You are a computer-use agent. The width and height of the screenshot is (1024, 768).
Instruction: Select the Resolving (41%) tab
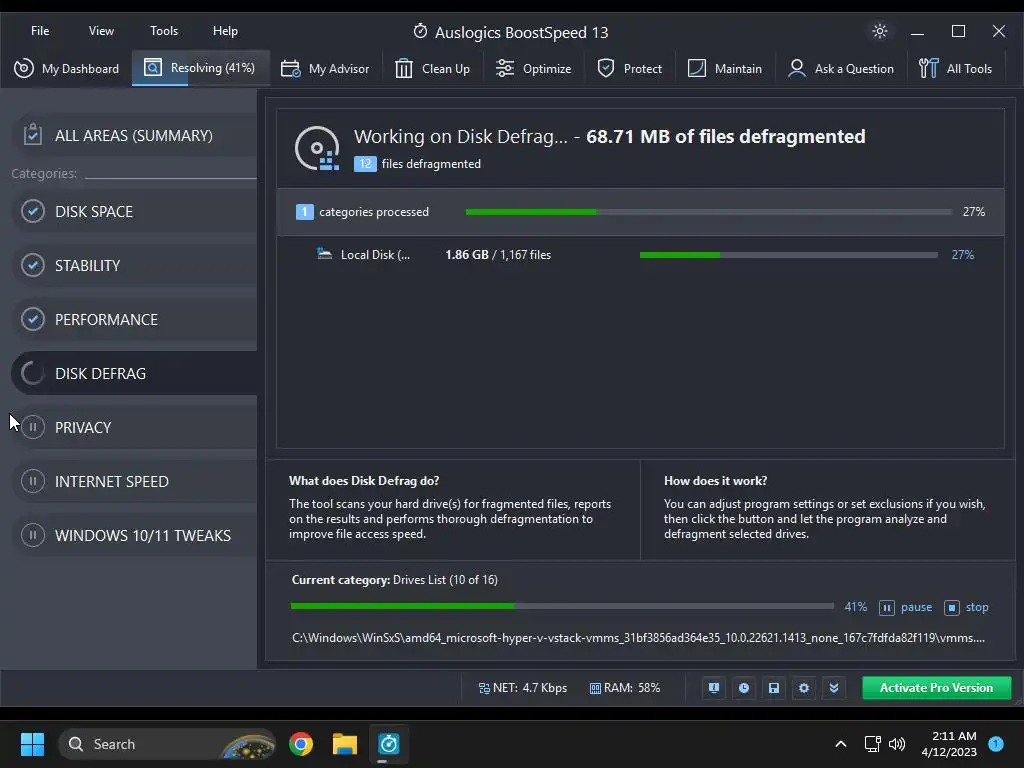click(x=200, y=68)
